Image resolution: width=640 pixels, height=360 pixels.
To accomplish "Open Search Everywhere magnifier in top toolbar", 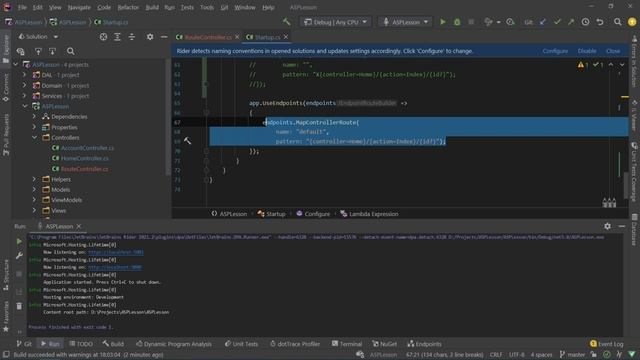I will pyautogui.click(x=618, y=22).
